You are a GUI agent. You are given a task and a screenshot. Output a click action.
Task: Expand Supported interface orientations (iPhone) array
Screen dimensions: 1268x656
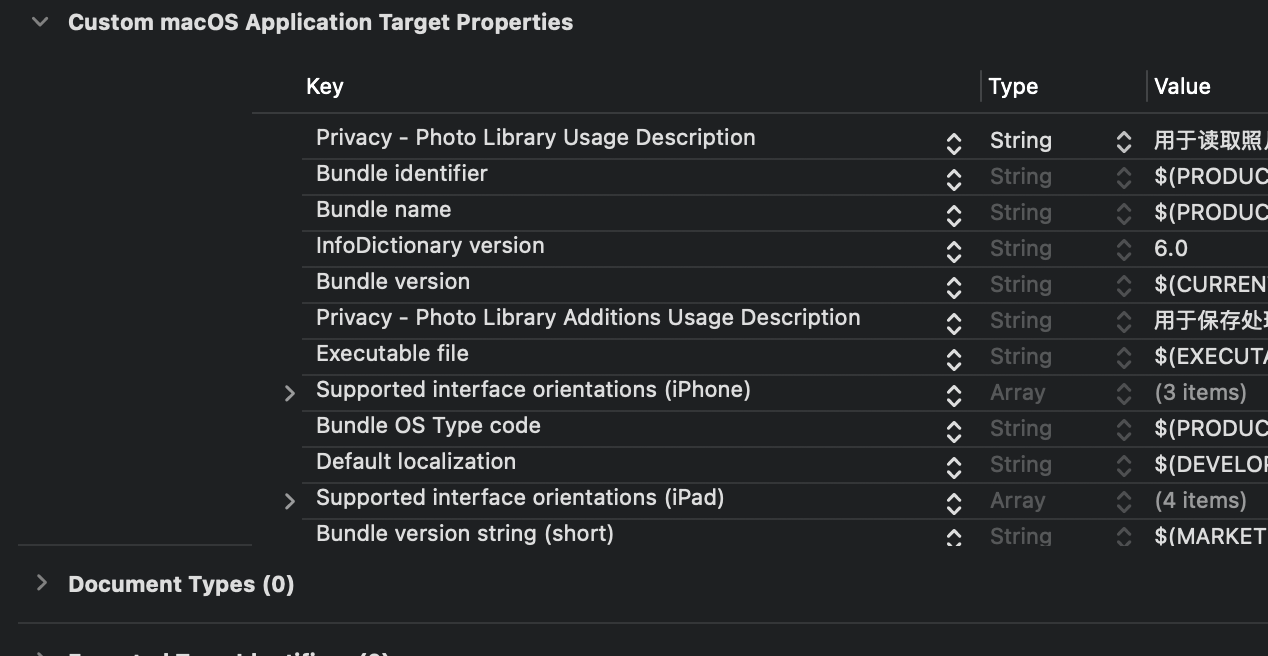click(290, 393)
